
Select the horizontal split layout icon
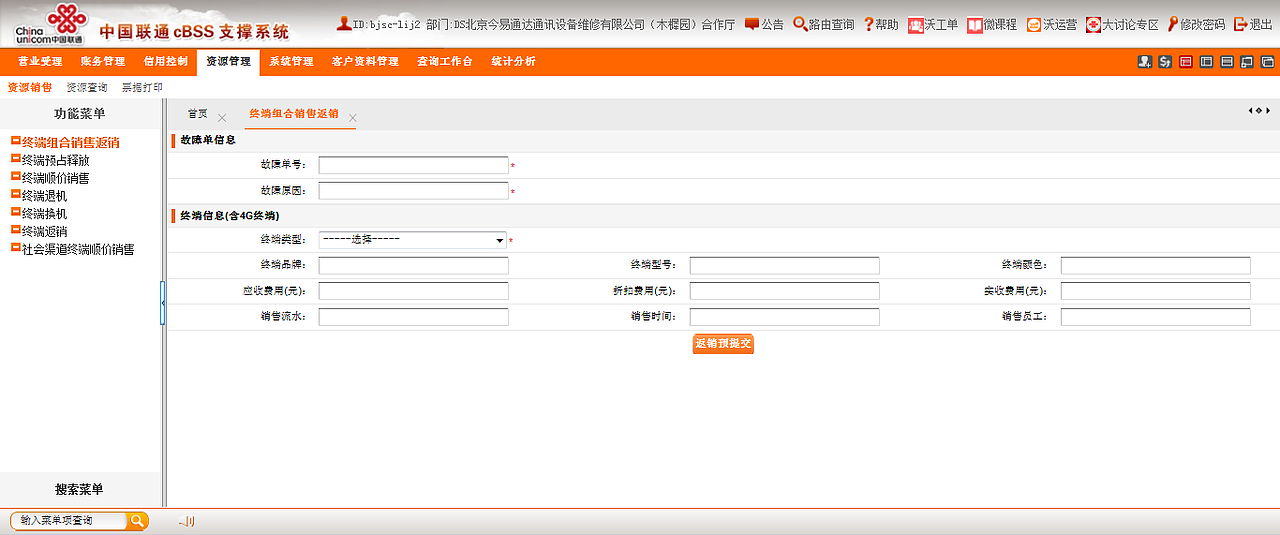tap(1226, 62)
